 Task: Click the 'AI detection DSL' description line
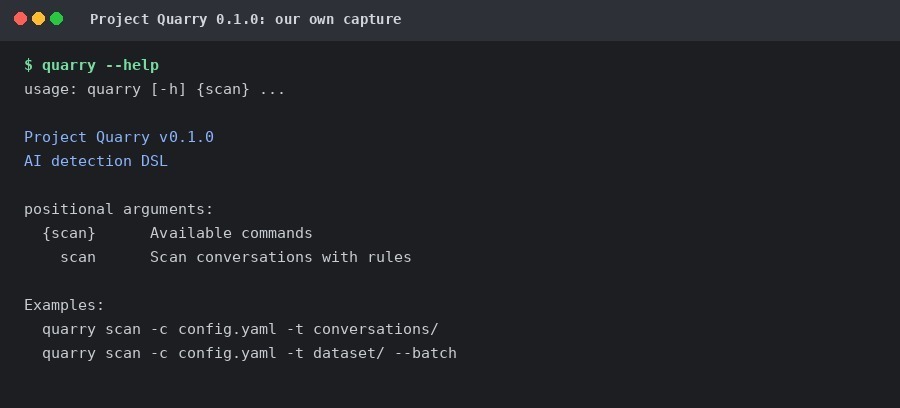(96, 161)
